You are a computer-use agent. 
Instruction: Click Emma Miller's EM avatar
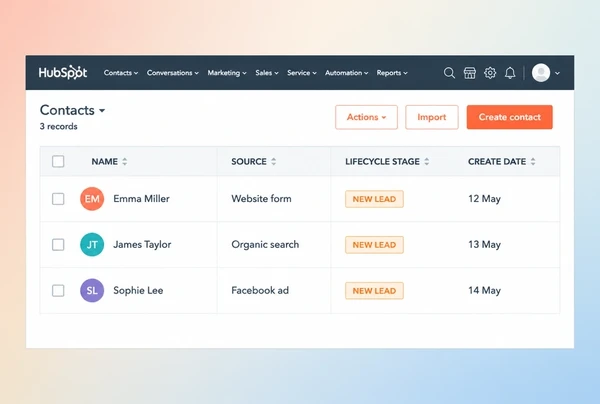(x=92, y=199)
